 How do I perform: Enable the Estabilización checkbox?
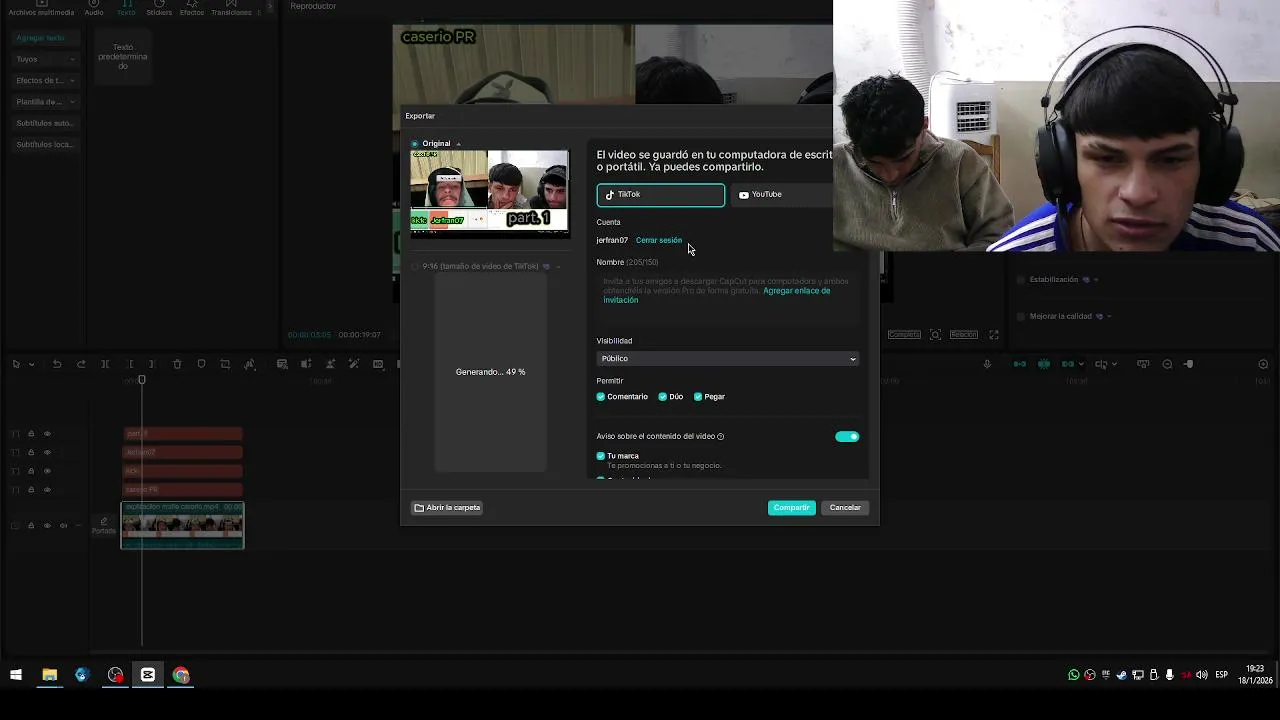[x=1020, y=280]
